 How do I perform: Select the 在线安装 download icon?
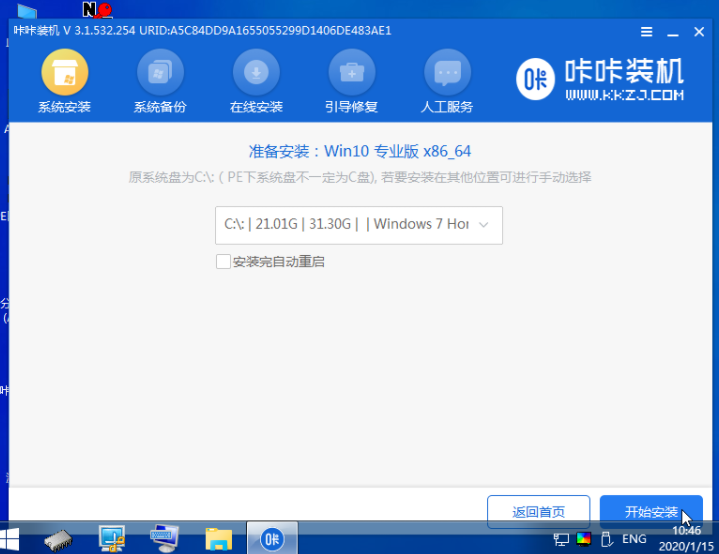pyautogui.click(x=256, y=72)
